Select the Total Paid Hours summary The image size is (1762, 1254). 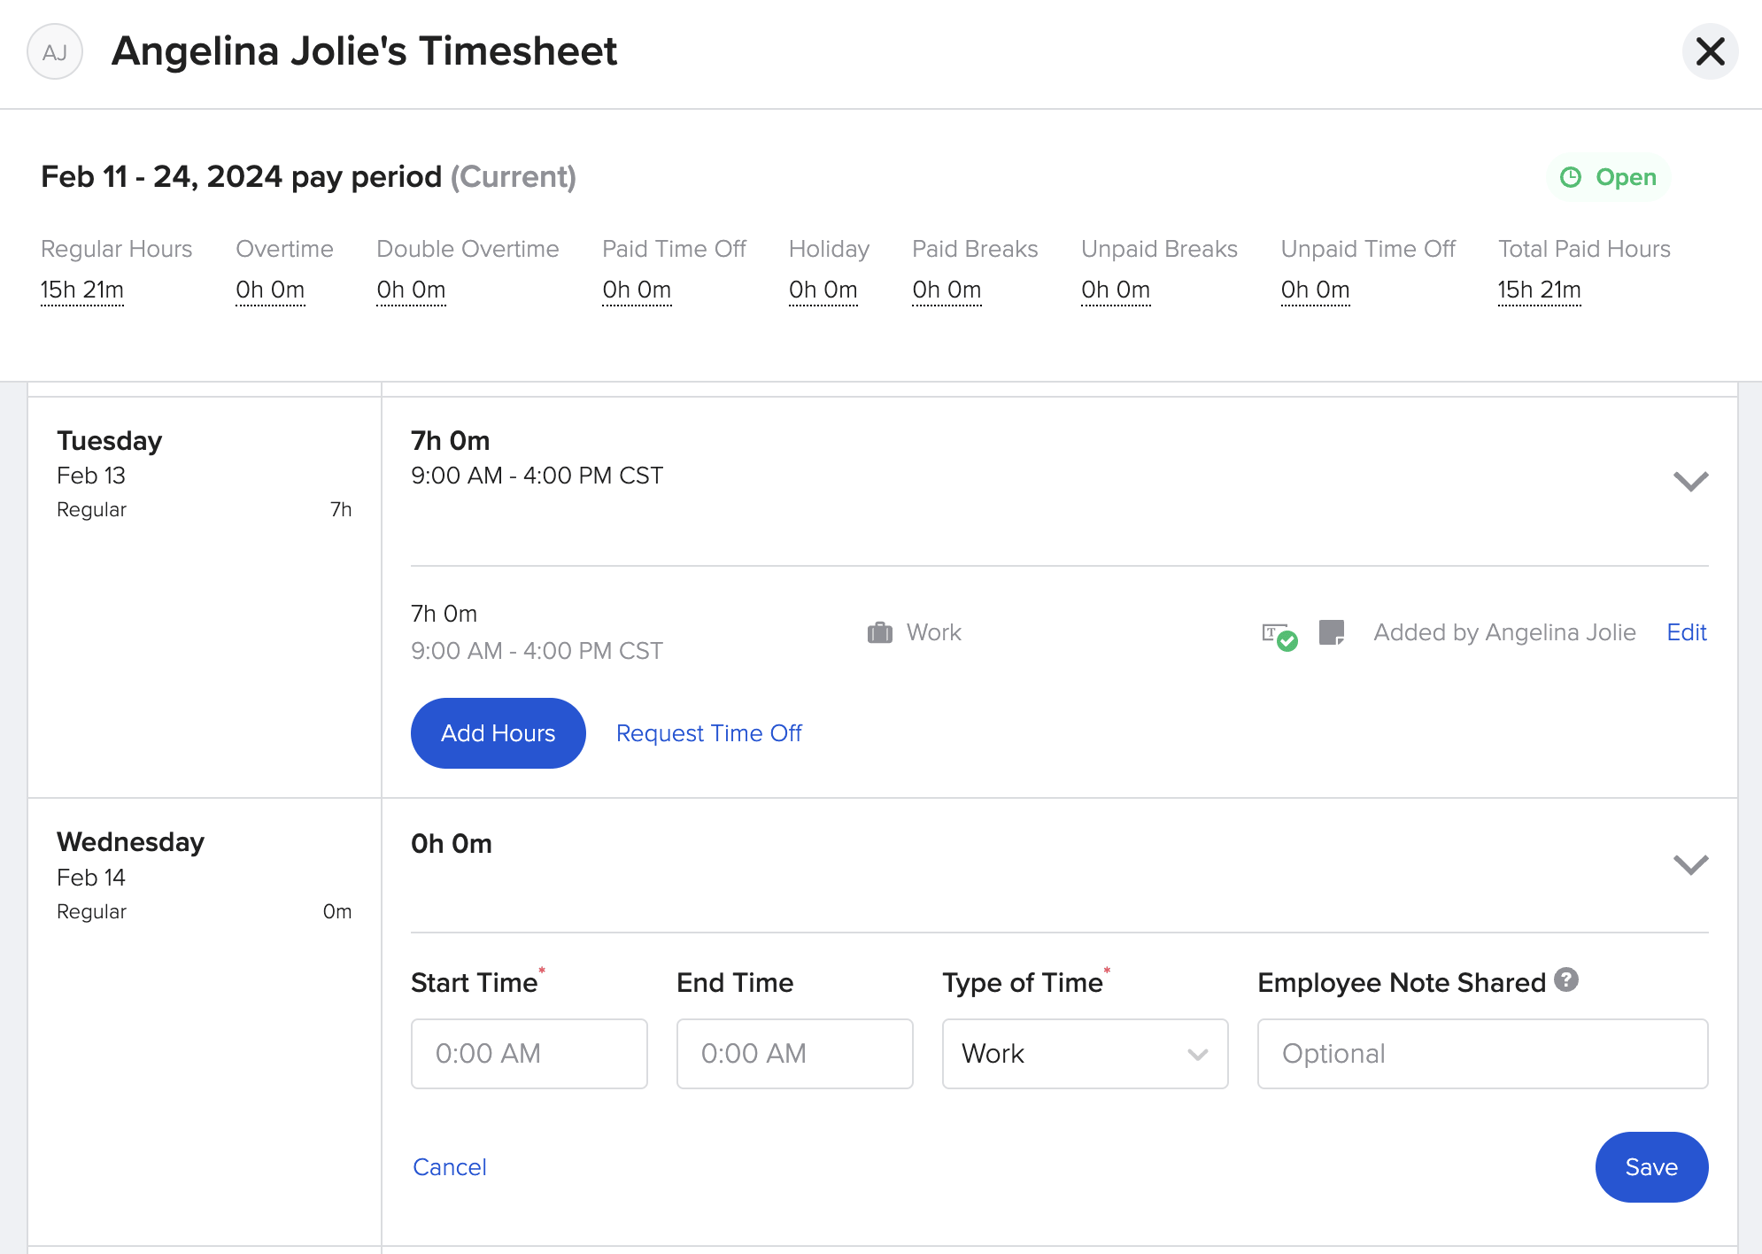(x=1539, y=289)
